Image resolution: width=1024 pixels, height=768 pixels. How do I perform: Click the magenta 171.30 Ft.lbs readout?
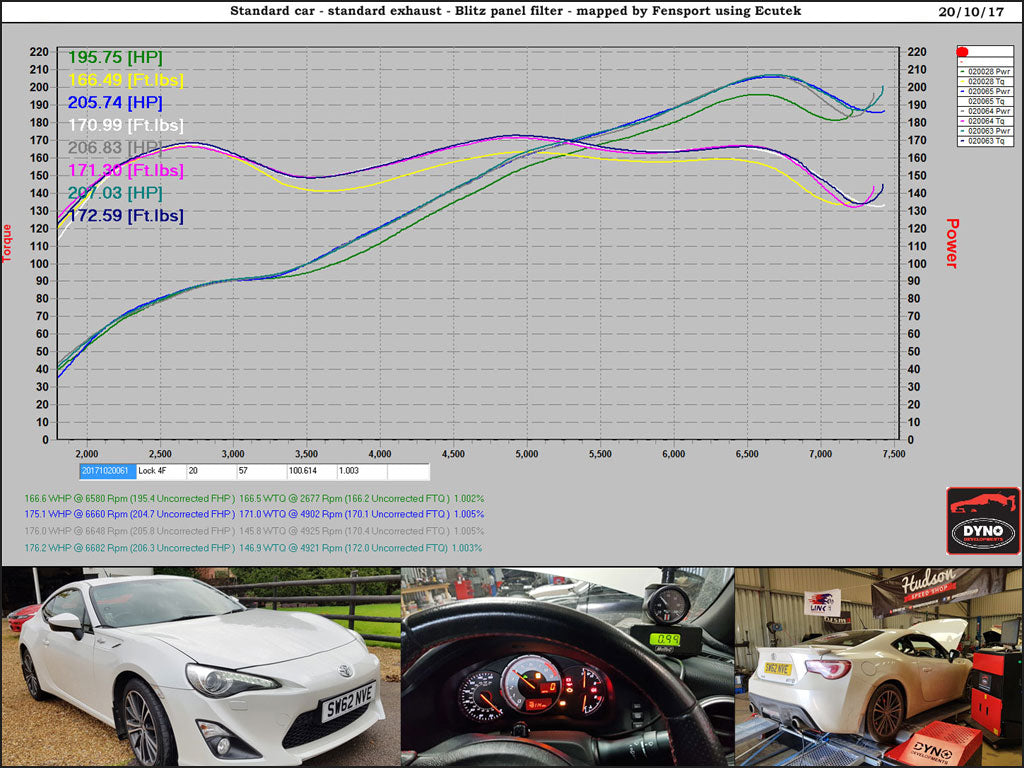pyautogui.click(x=125, y=170)
